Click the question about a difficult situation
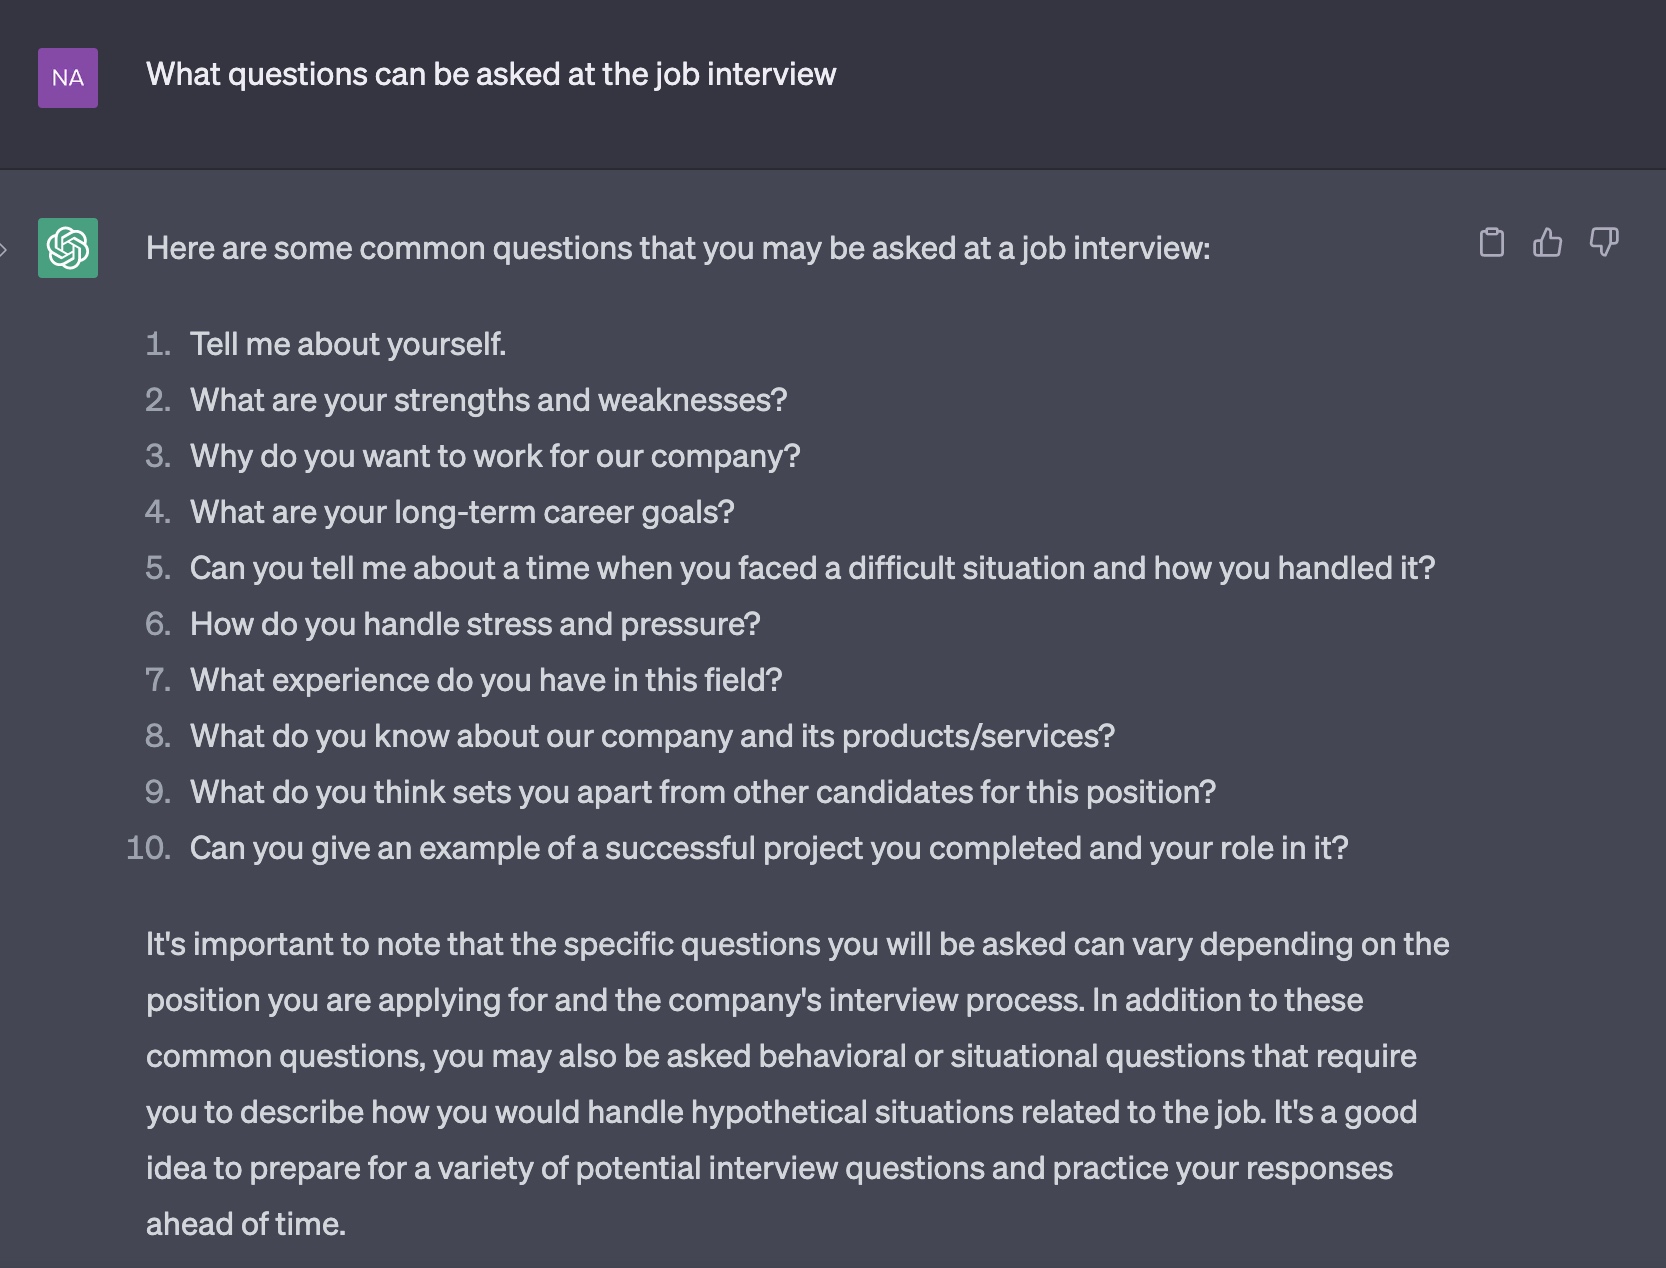The width and height of the screenshot is (1666, 1268). (813, 568)
